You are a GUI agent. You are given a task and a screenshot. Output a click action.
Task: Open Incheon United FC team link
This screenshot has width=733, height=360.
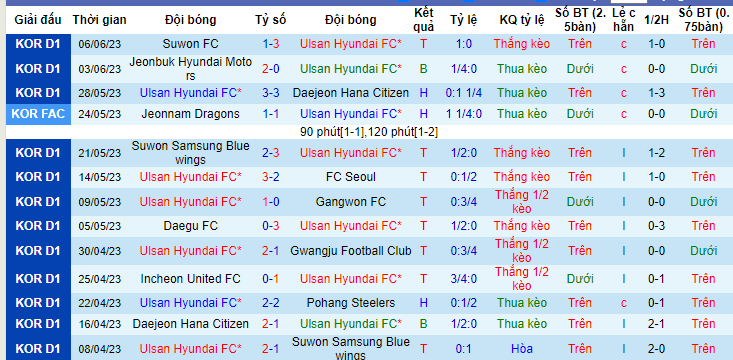coord(190,279)
